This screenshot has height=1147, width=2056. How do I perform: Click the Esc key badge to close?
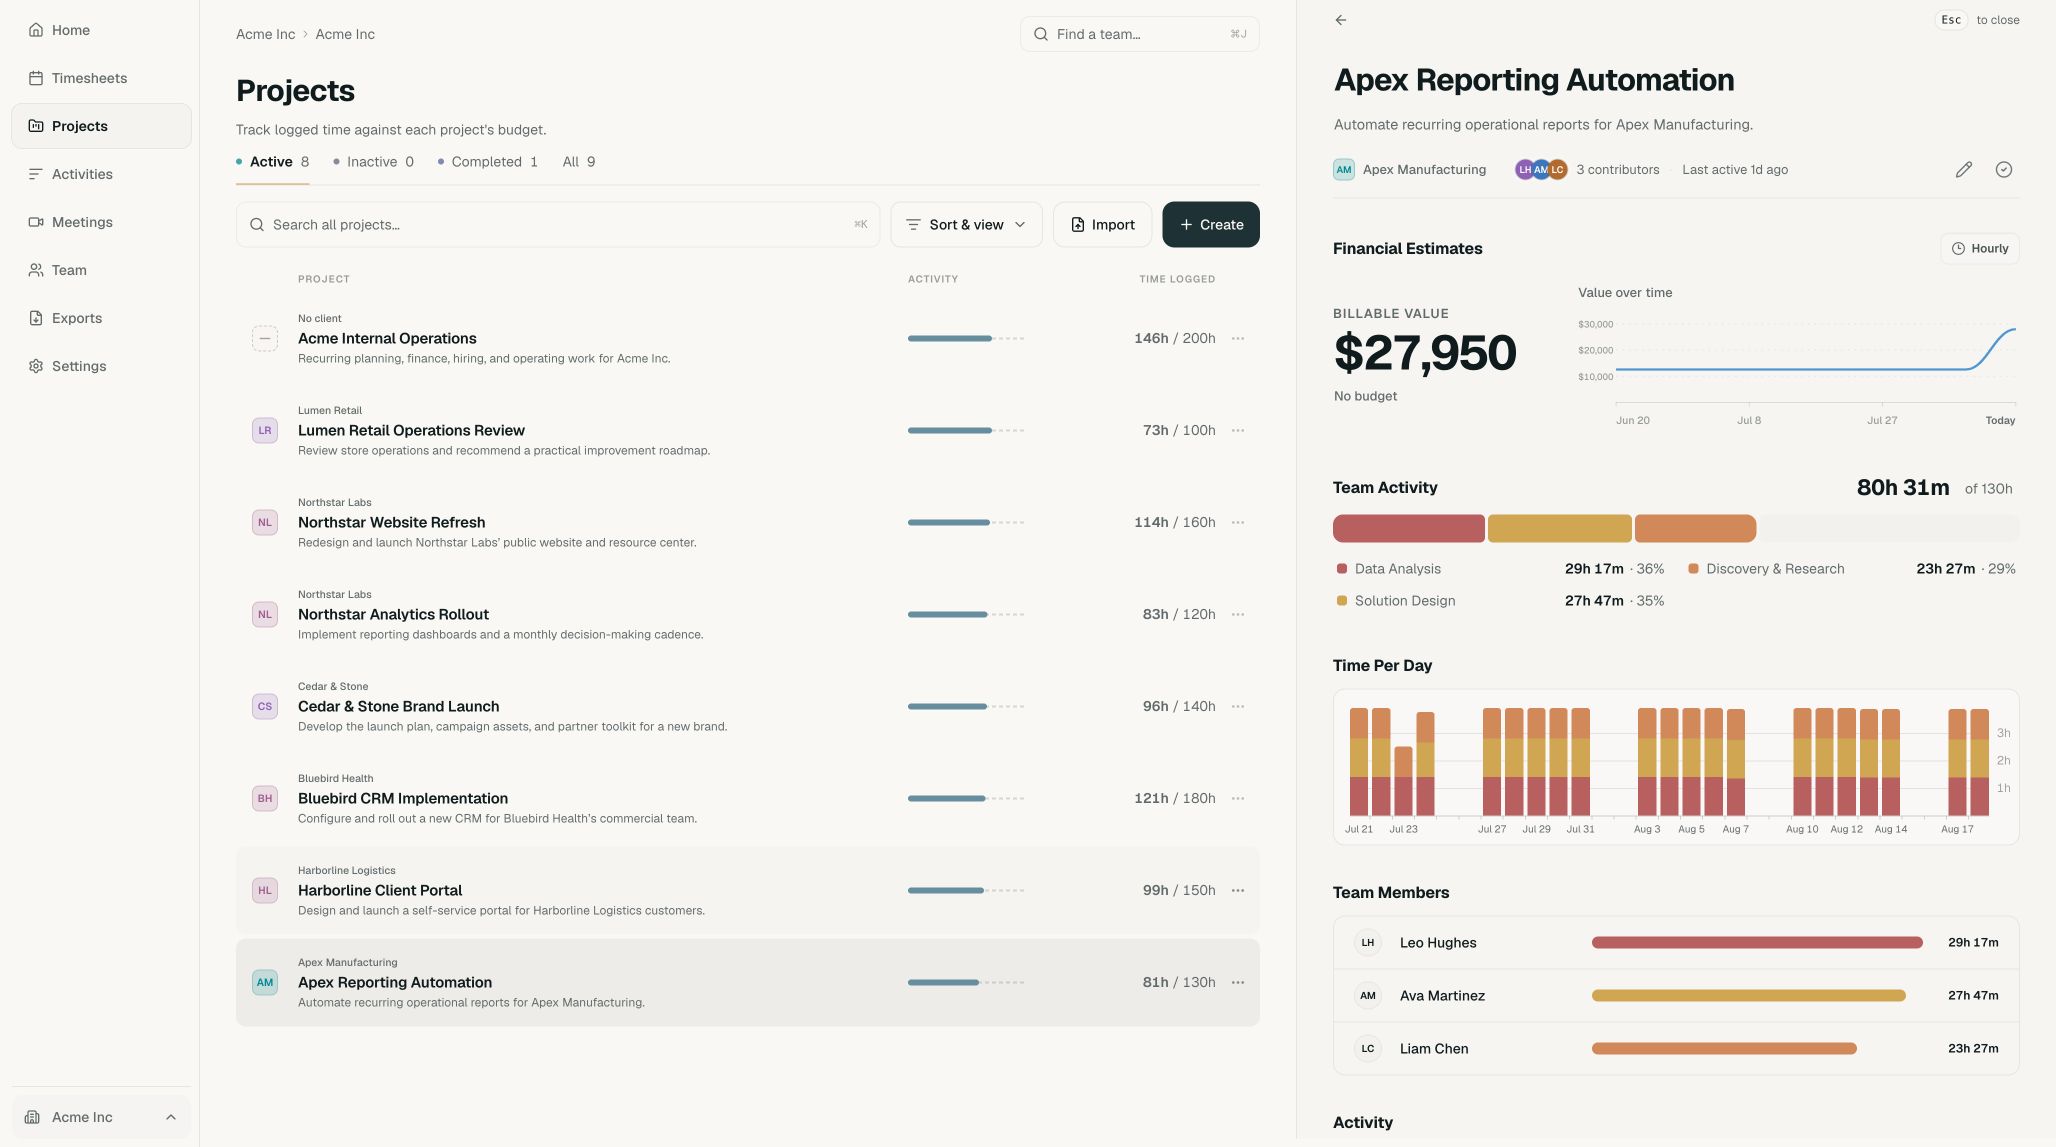pyautogui.click(x=1951, y=20)
